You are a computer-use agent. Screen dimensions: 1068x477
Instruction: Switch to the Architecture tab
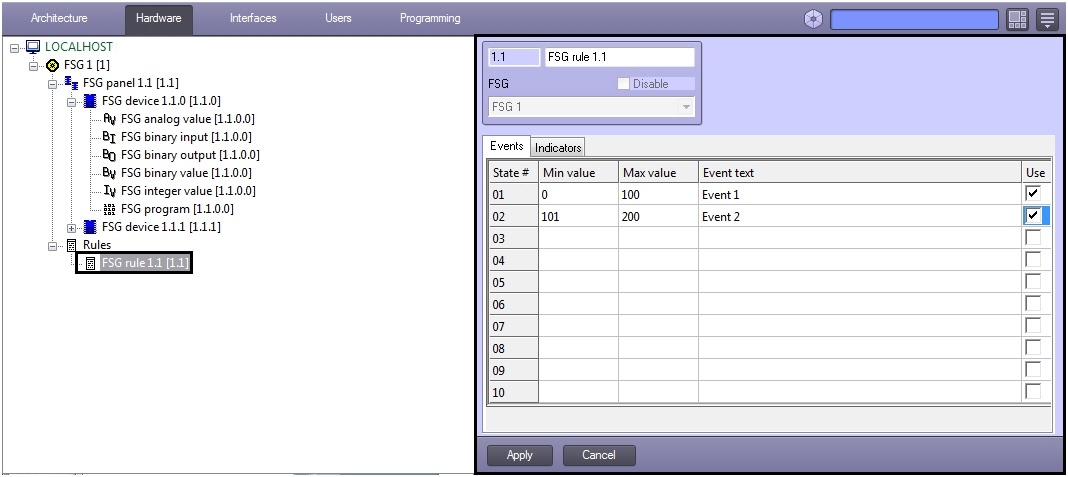(x=59, y=18)
